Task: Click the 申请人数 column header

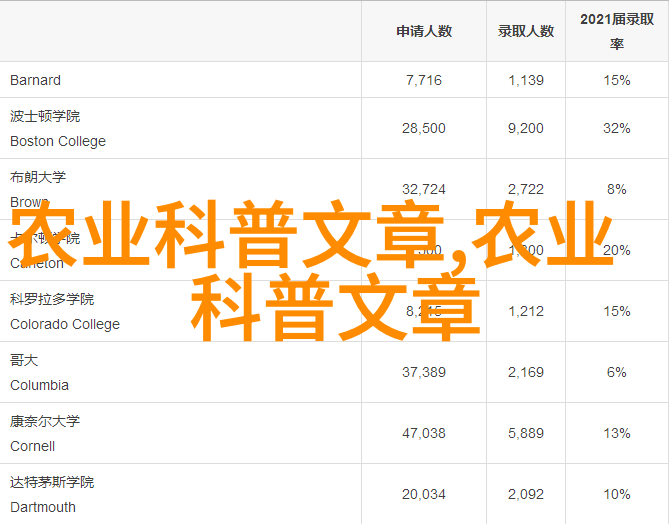Action: pyautogui.click(x=424, y=31)
